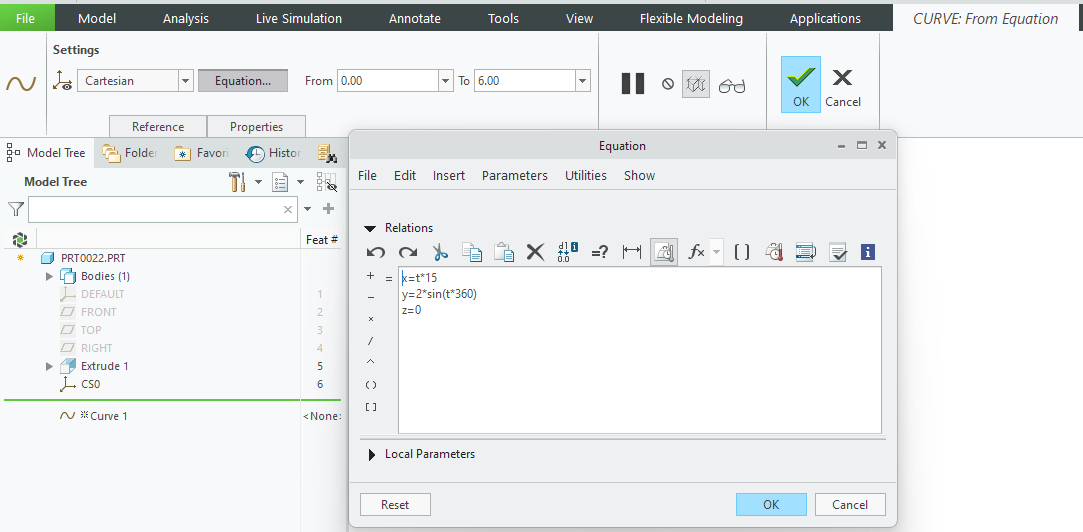Switch to the Flexible Modeling ribbon tab
Screen dimensions: 1083x532
coord(691,18)
